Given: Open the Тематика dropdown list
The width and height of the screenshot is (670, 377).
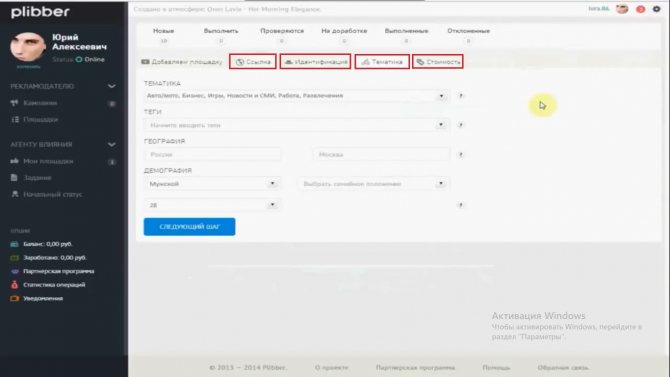Looking at the screenshot, I should tap(296, 96).
